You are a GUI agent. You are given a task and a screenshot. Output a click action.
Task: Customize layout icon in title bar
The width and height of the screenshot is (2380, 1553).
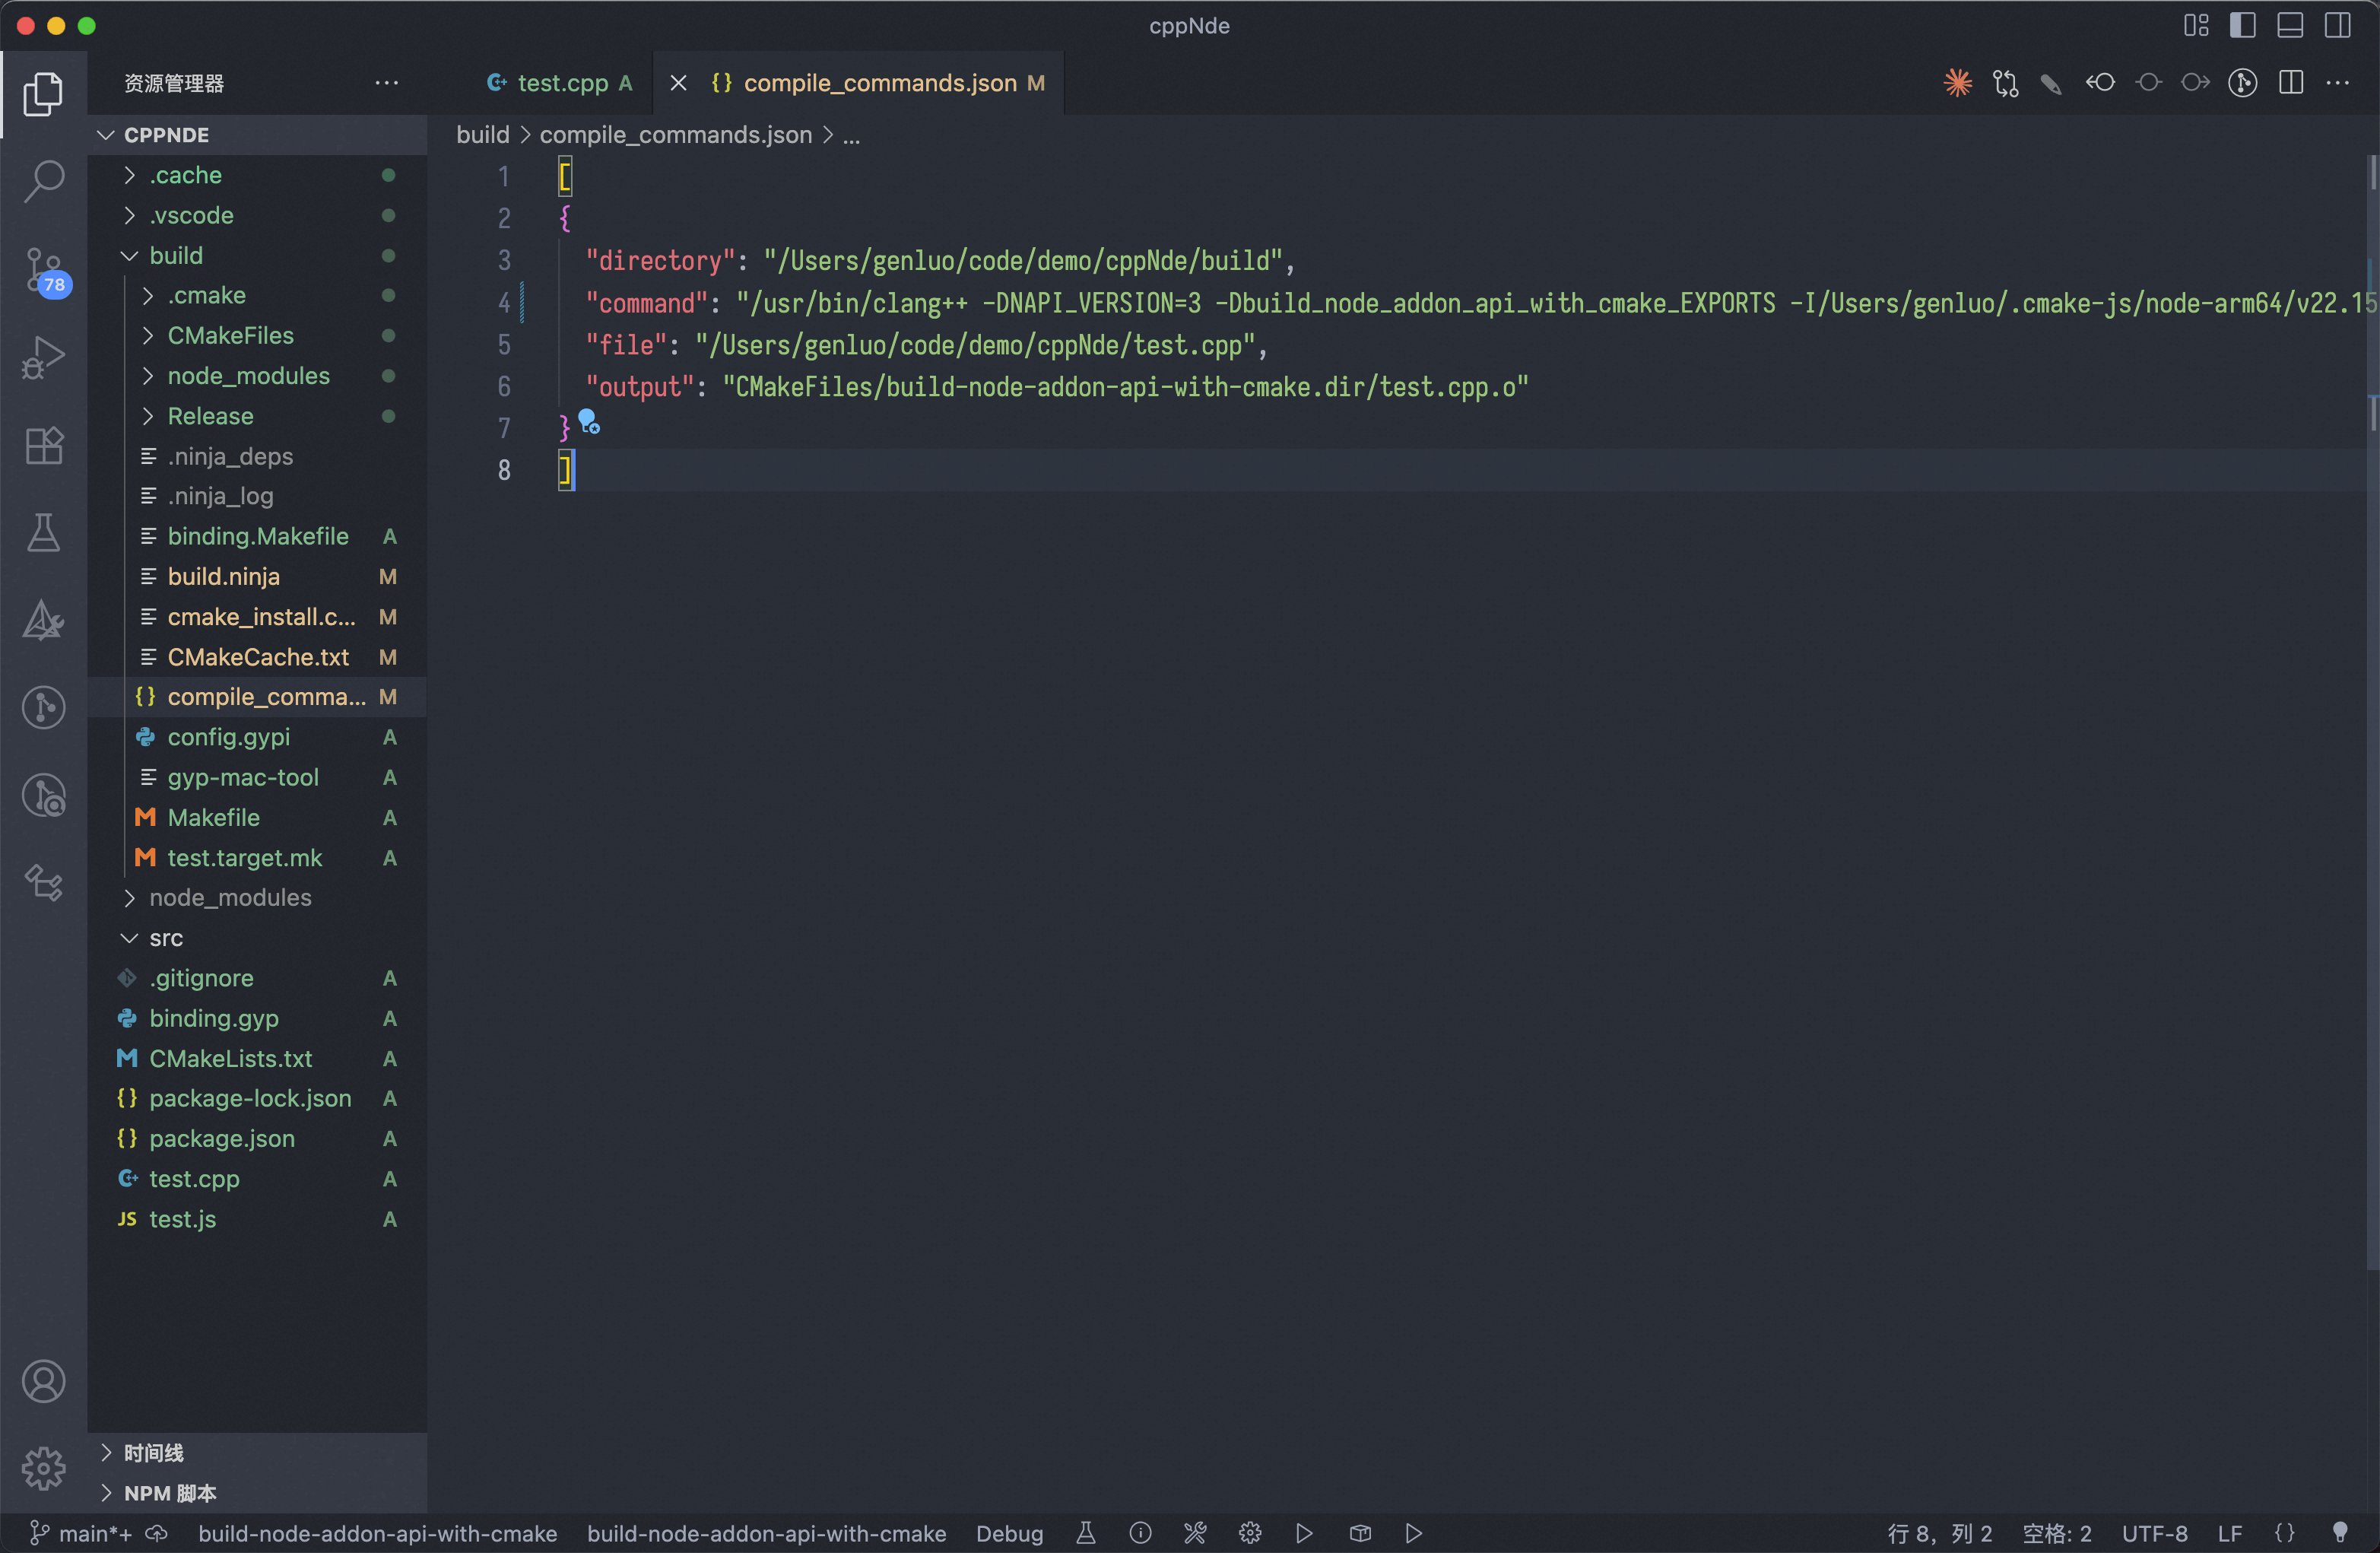(x=2196, y=26)
